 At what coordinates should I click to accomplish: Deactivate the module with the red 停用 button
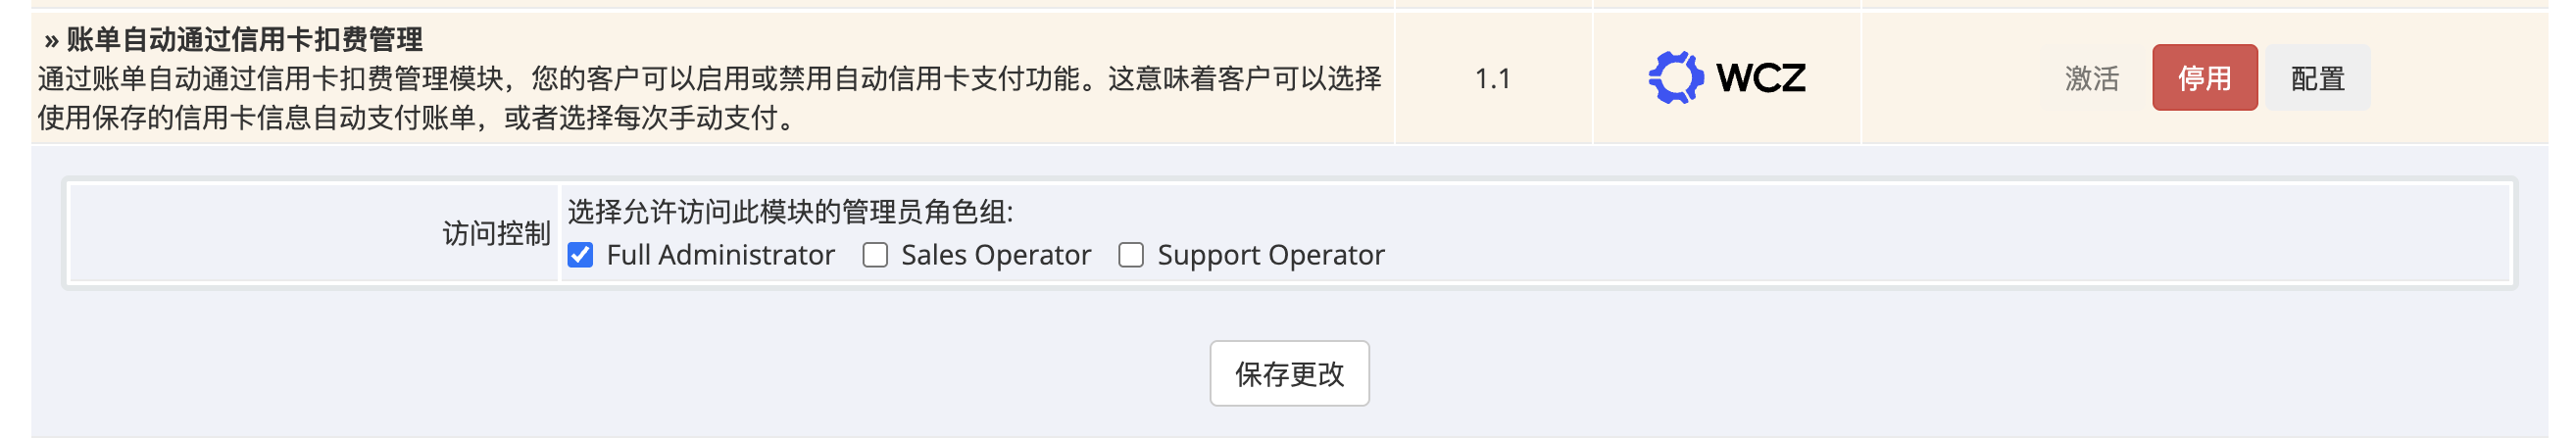click(x=2204, y=77)
